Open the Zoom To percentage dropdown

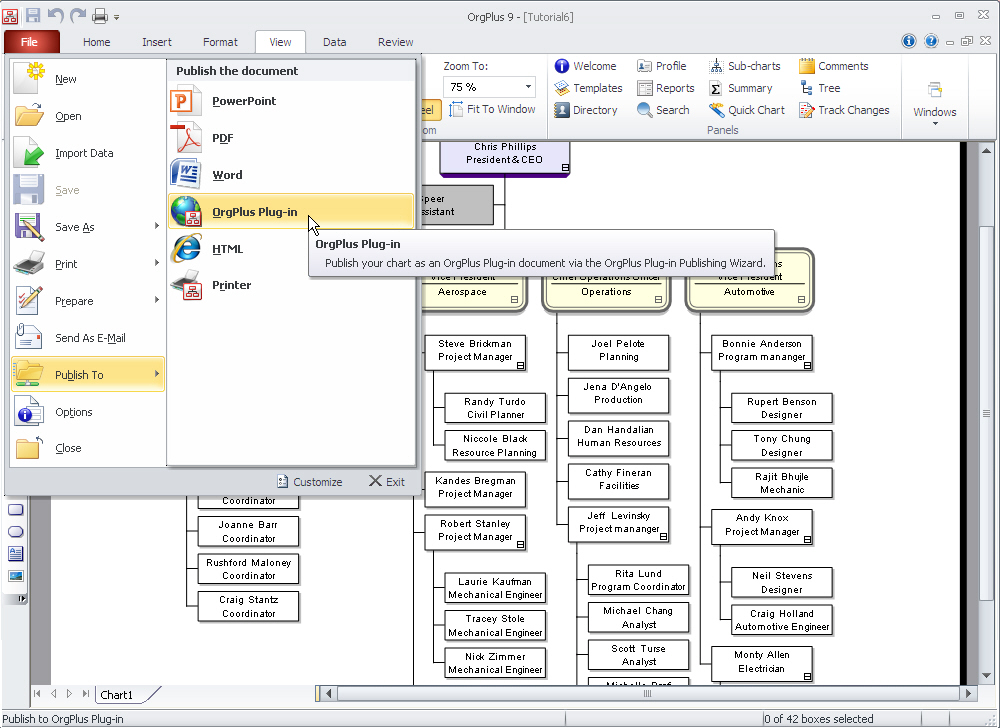[x=528, y=87]
